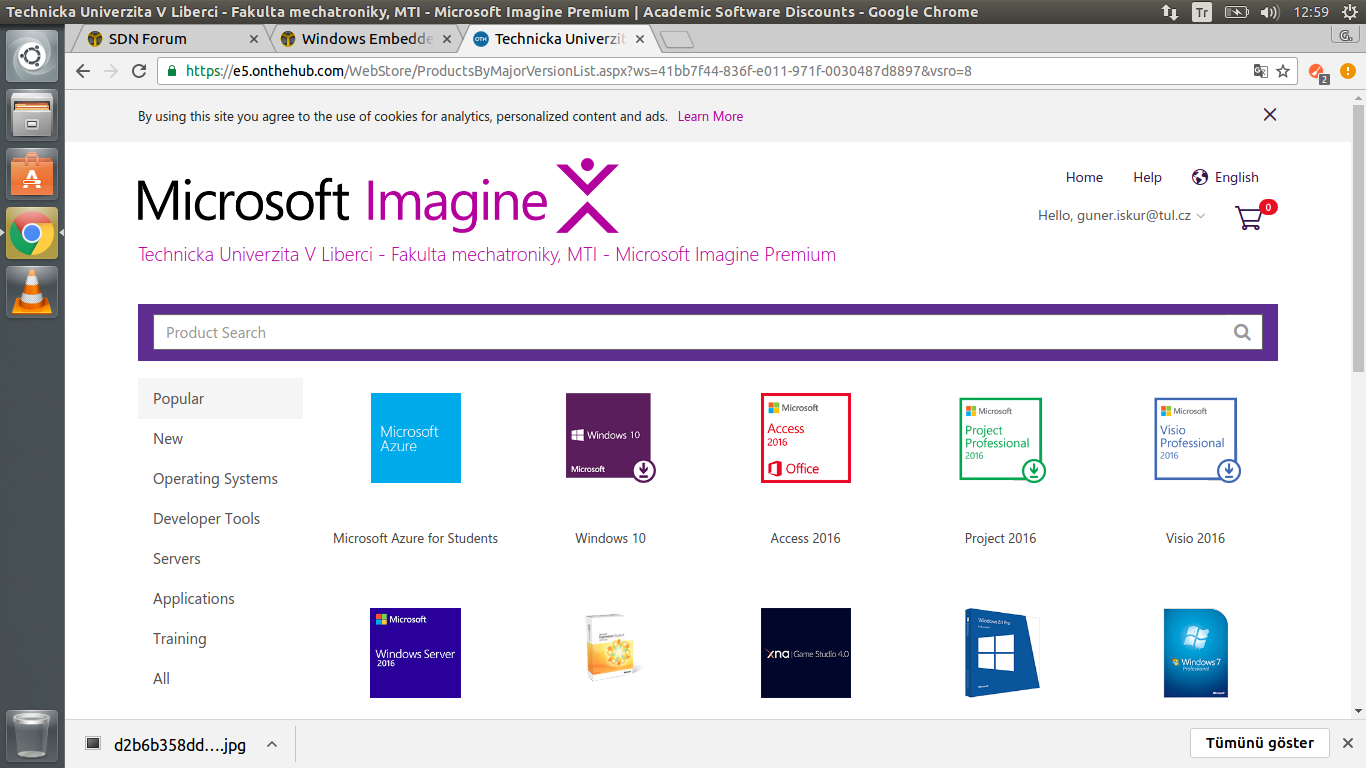Reload the current page

tap(139, 71)
